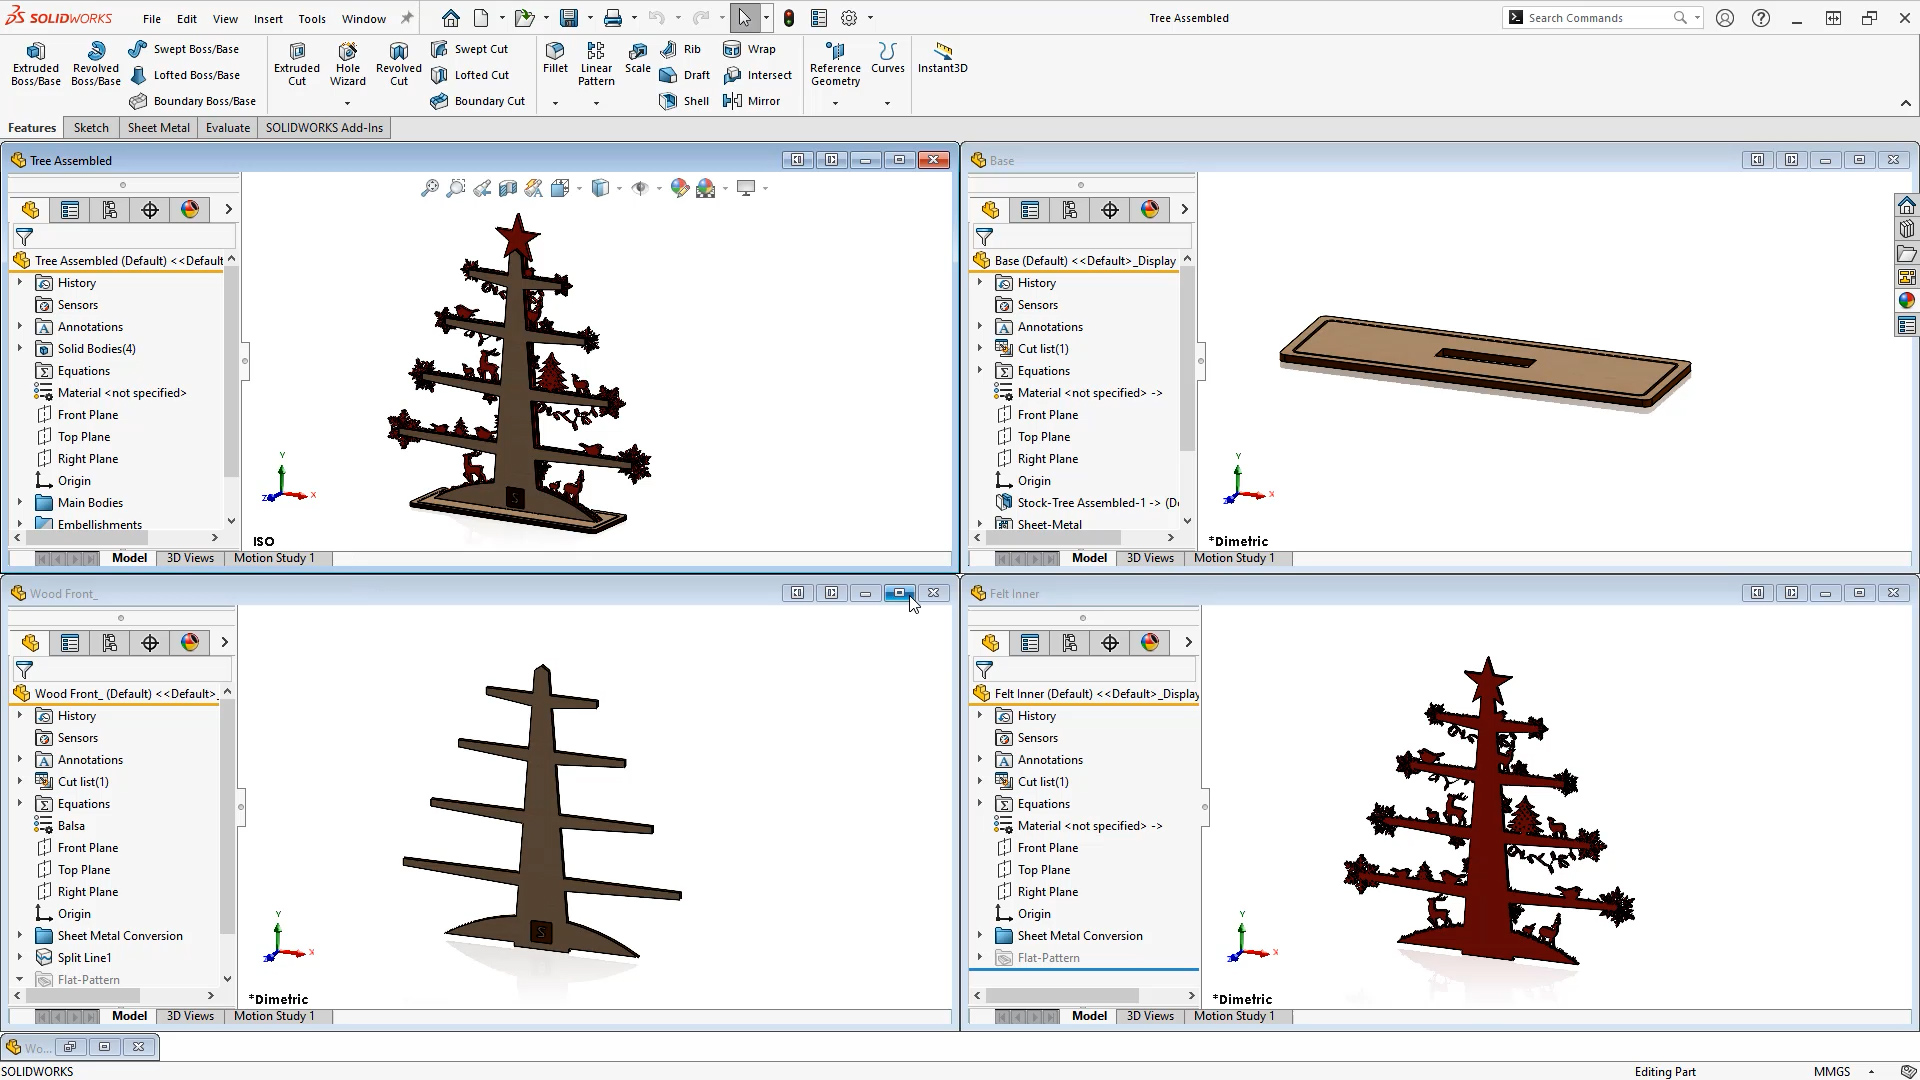Select the Extruded Boss/Base tool
This screenshot has height=1080, width=1920.
click(35, 62)
